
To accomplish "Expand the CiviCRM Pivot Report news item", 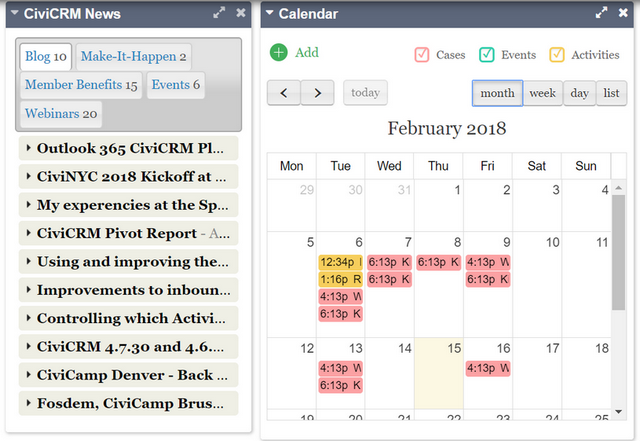I will [129, 233].
